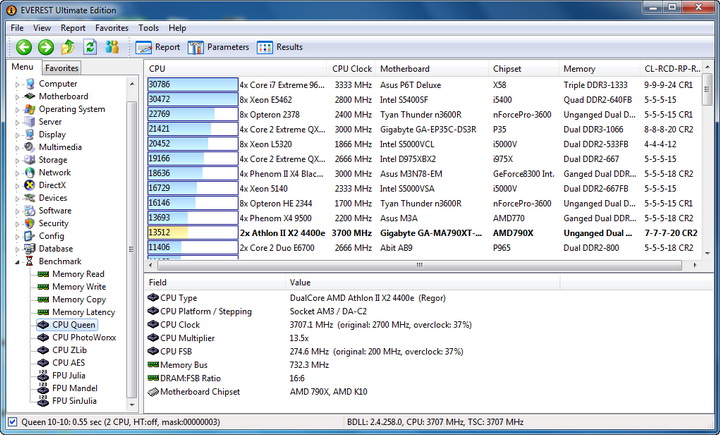Refresh the benchmark with refresh icon

90,47
